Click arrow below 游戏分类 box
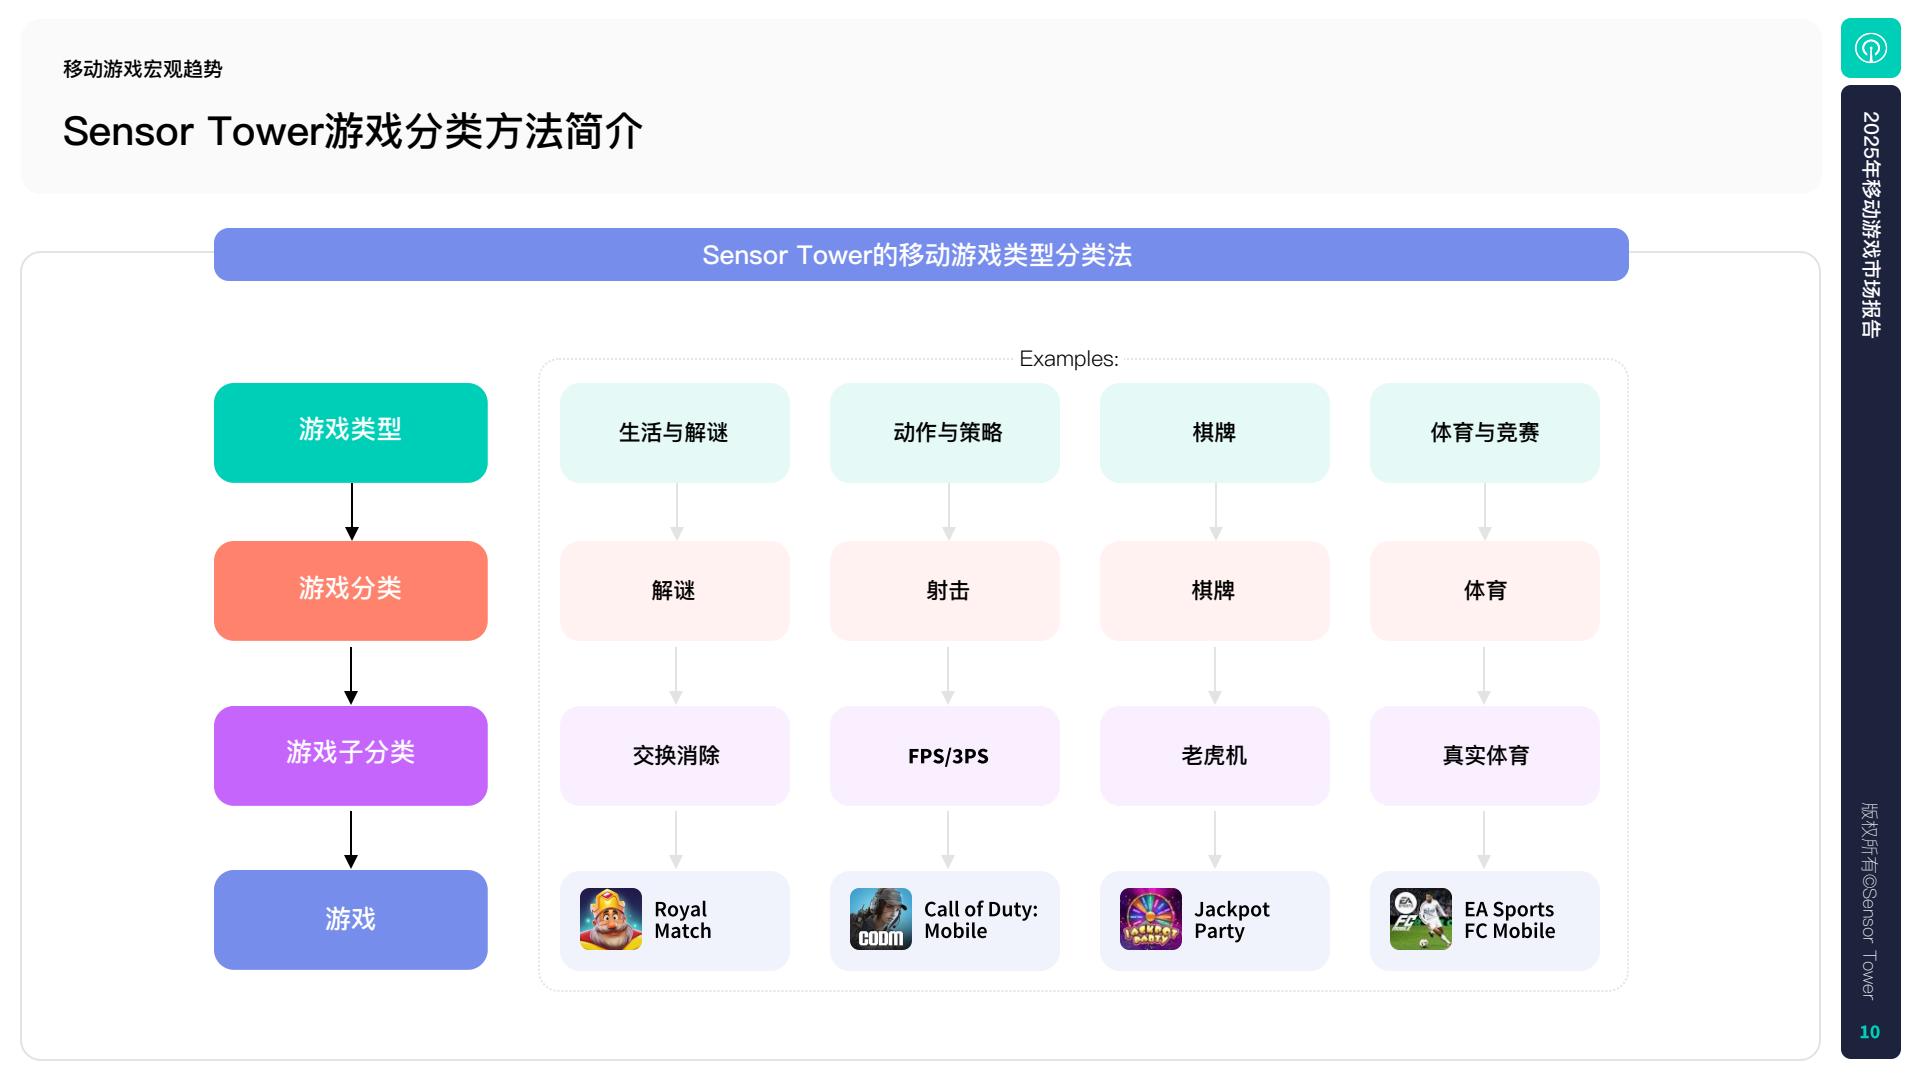Screen dimensions: 1920x1080 (351, 675)
